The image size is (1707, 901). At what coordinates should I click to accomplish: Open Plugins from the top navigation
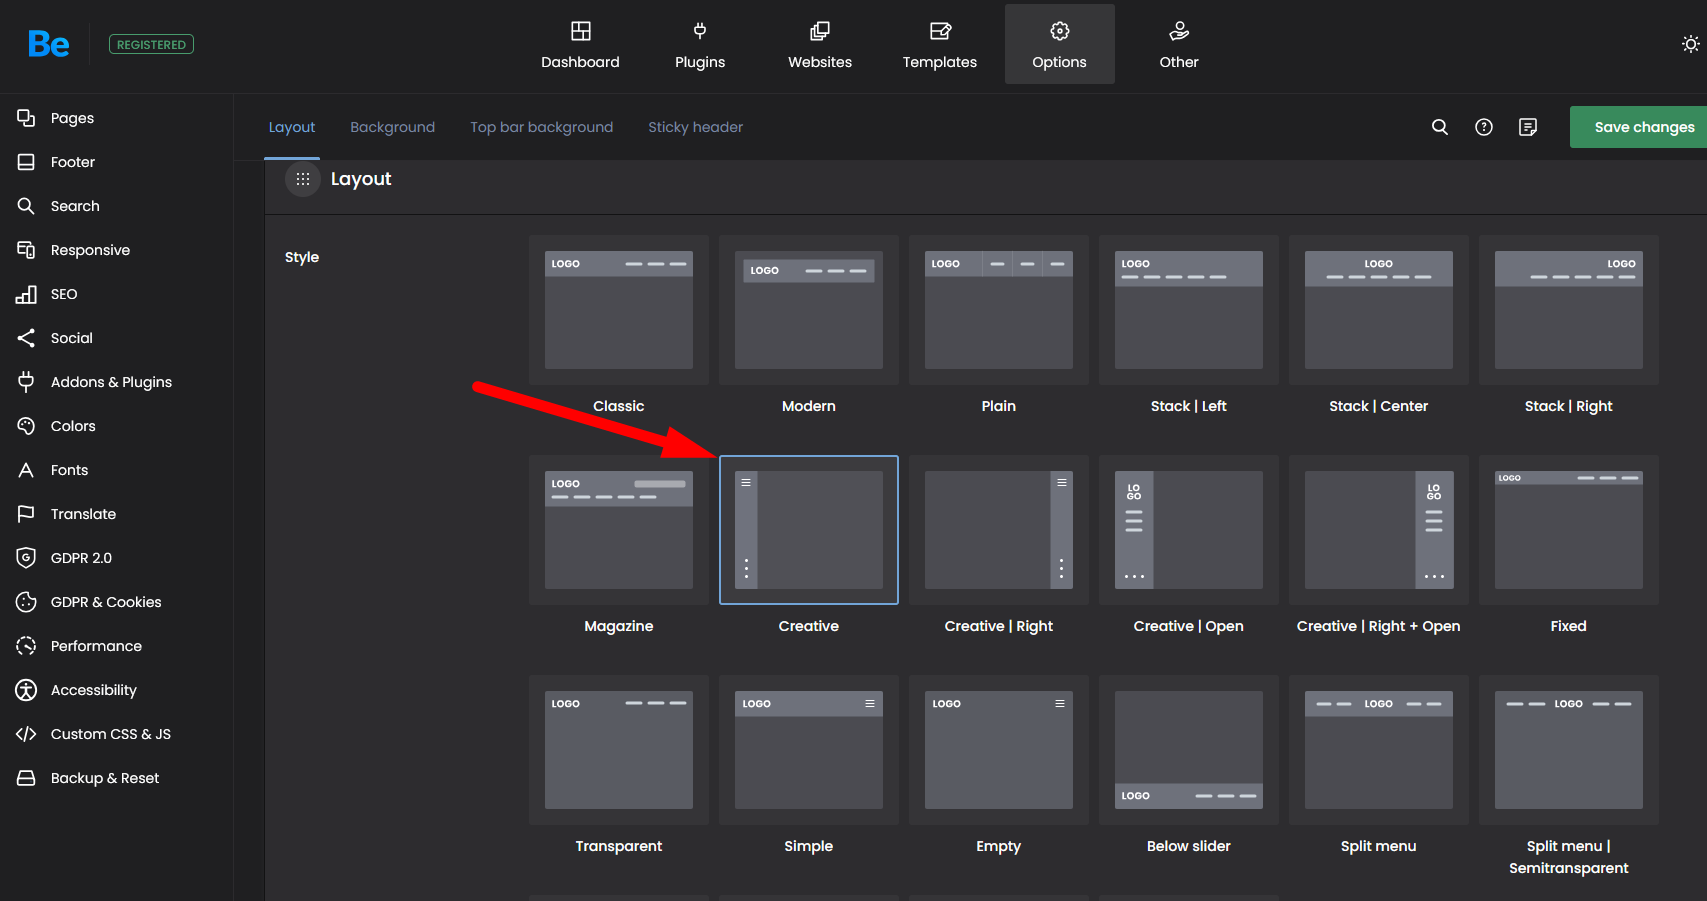pyautogui.click(x=700, y=45)
